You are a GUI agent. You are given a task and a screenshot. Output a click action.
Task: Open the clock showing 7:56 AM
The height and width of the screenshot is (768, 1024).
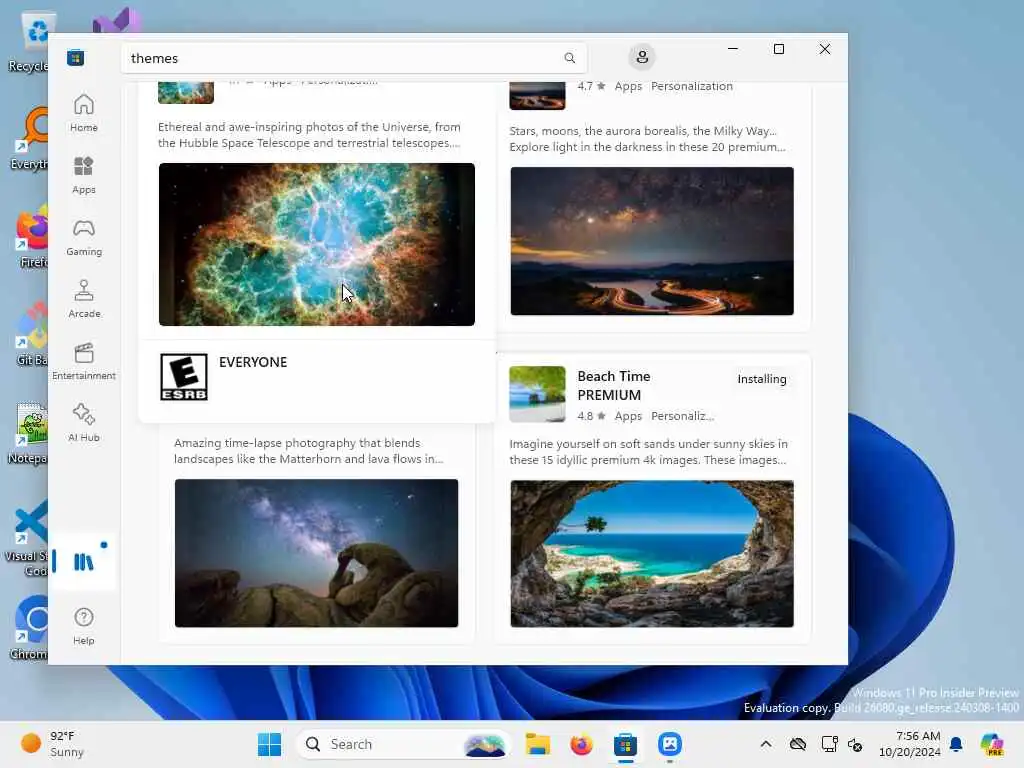click(910, 744)
